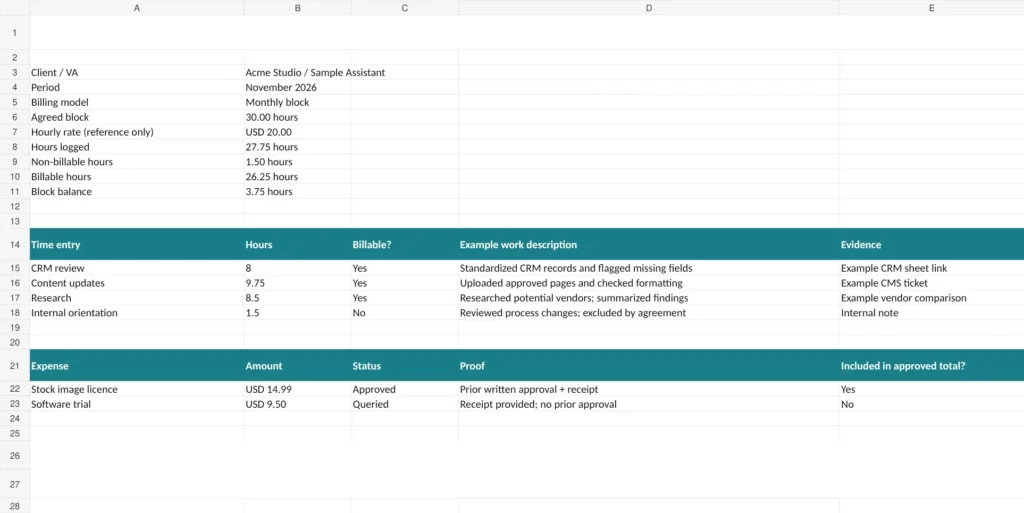Click 'Example work description' header cell

(648, 245)
